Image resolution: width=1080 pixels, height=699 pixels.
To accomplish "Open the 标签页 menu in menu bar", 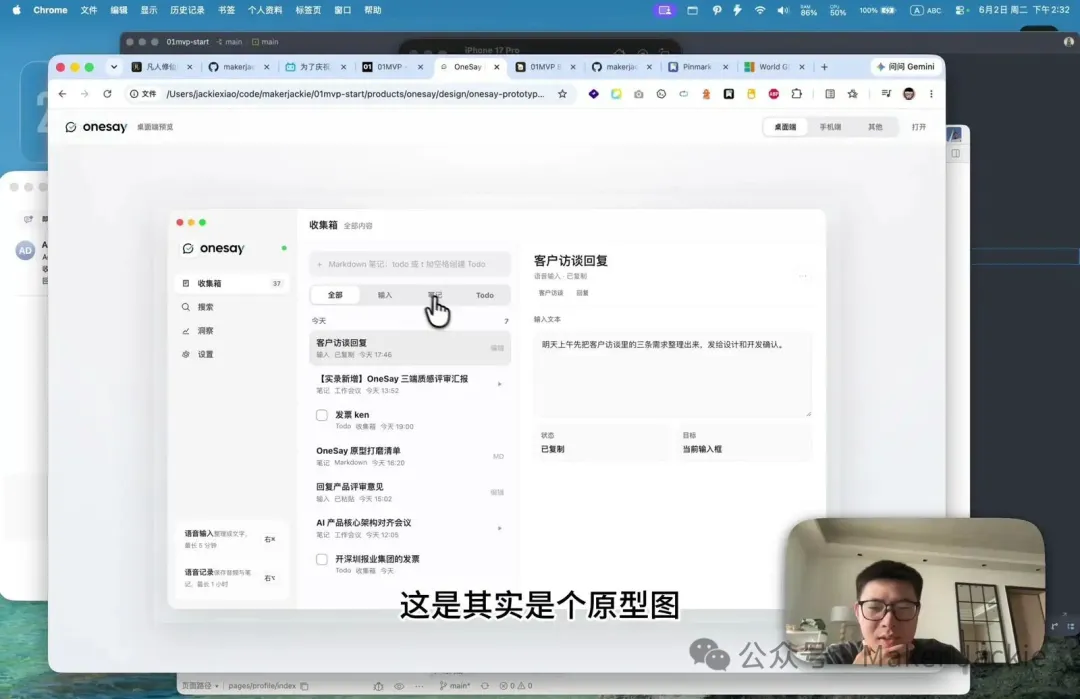I will (308, 10).
